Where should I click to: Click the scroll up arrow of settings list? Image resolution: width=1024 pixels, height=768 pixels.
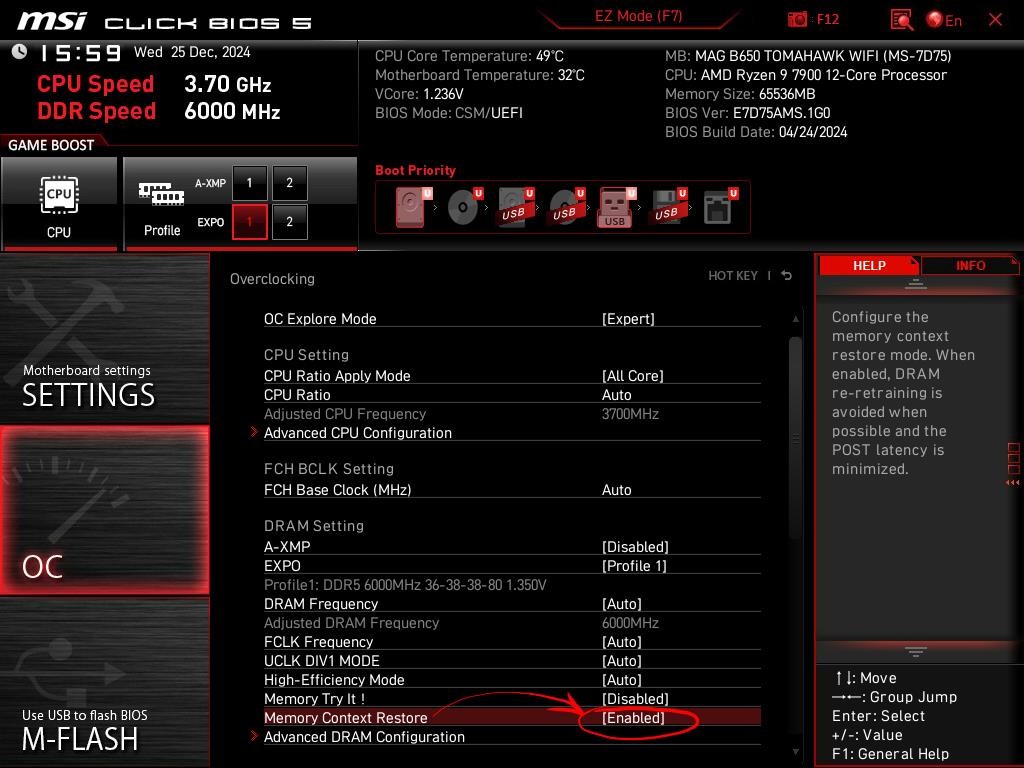point(795,319)
